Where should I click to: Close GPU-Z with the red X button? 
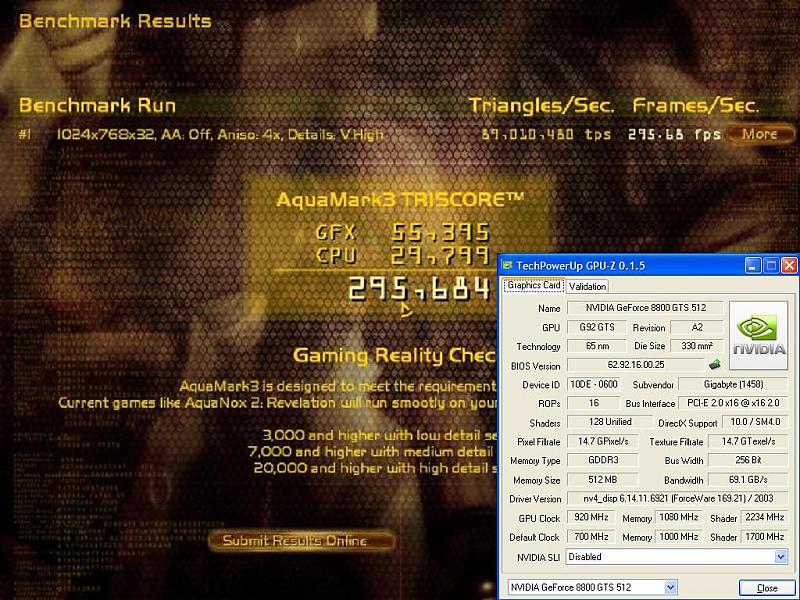pos(789,265)
